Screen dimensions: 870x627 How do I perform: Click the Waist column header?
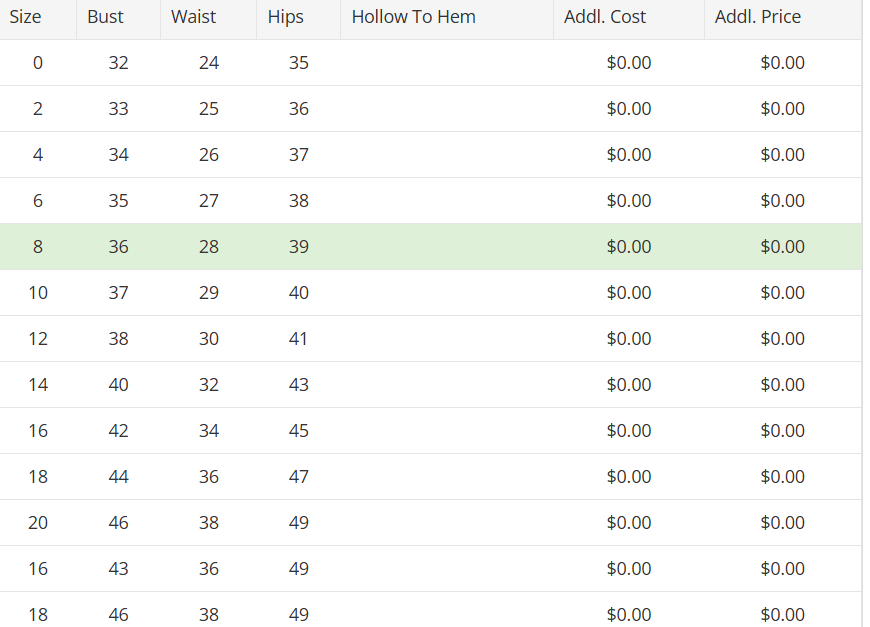(x=209, y=17)
